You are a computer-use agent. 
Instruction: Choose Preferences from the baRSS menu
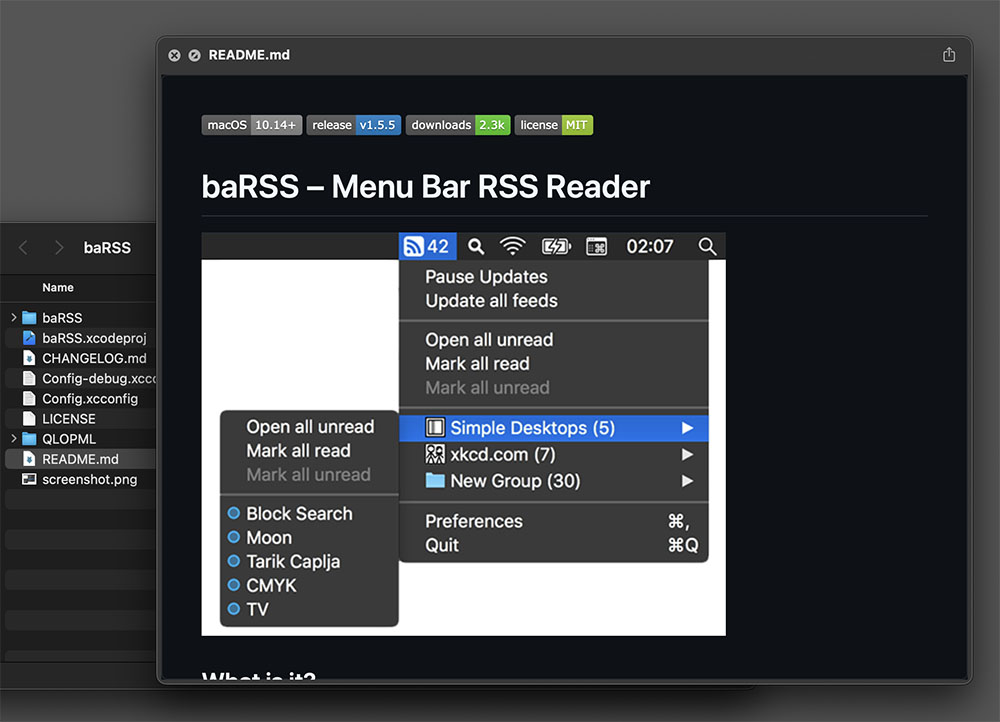pyautogui.click(x=473, y=521)
